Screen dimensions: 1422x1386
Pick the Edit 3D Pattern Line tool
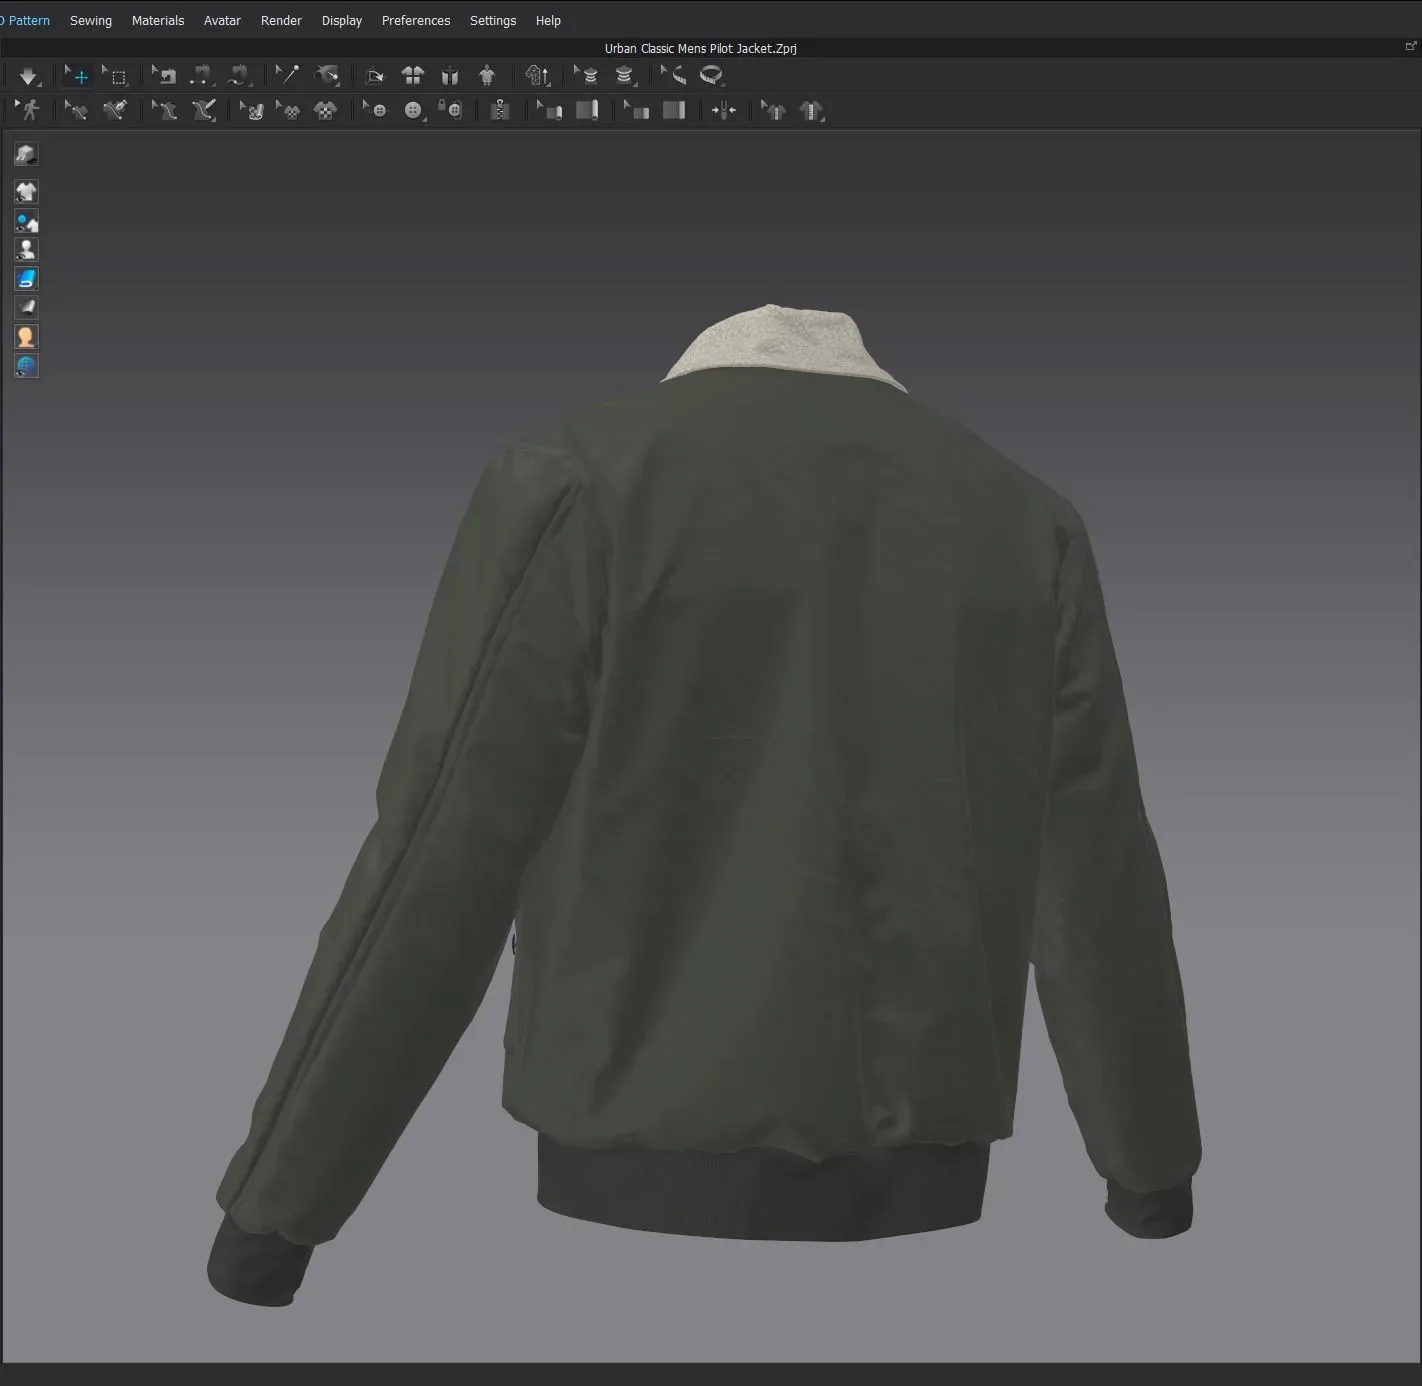pyautogui.click(x=77, y=110)
